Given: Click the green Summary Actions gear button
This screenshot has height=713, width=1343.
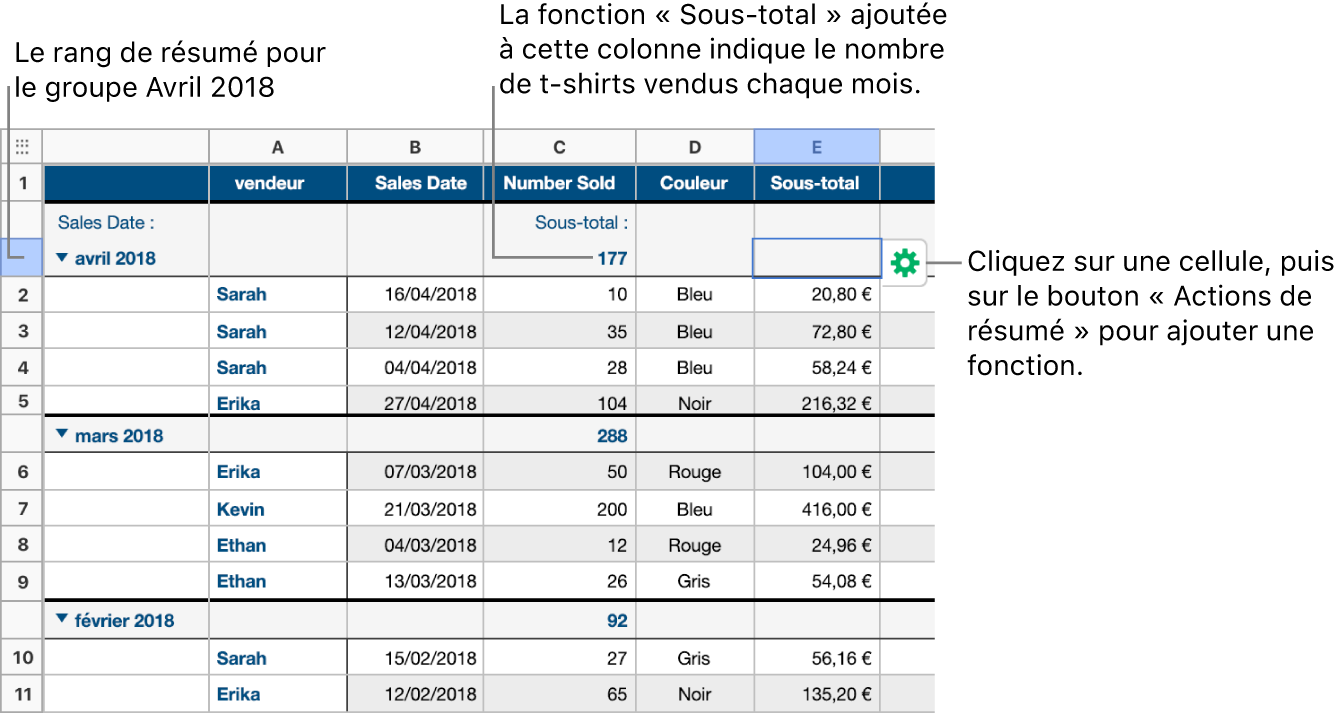Looking at the screenshot, I should [904, 263].
